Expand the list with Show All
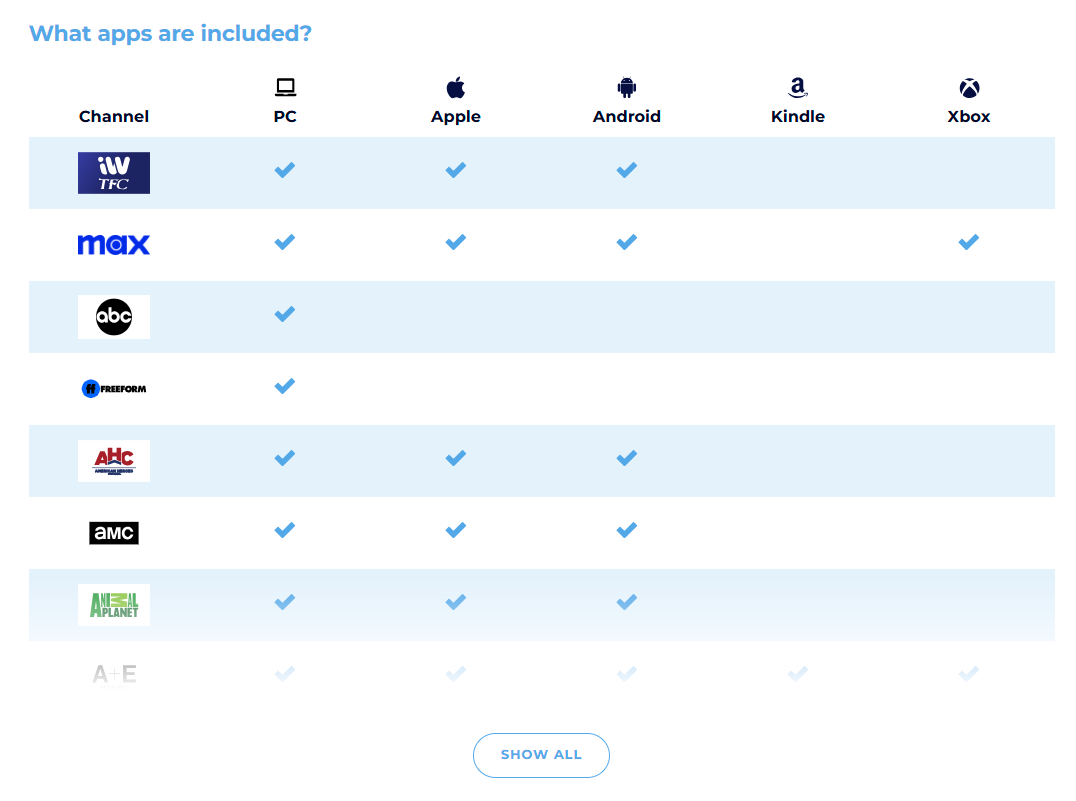Image resolution: width=1076 pixels, height=801 pixels. pos(541,755)
